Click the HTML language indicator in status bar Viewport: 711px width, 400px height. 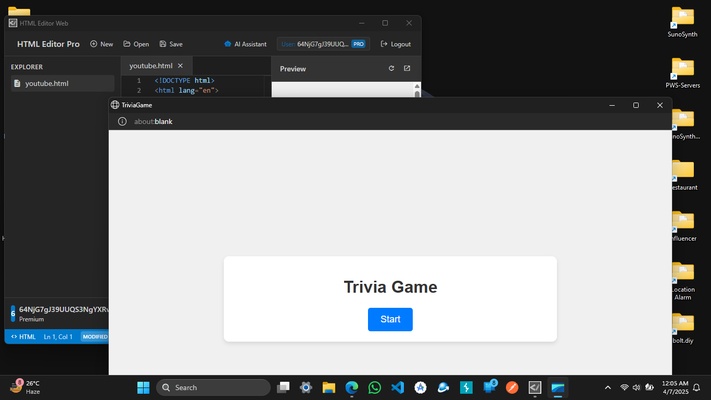click(23, 337)
